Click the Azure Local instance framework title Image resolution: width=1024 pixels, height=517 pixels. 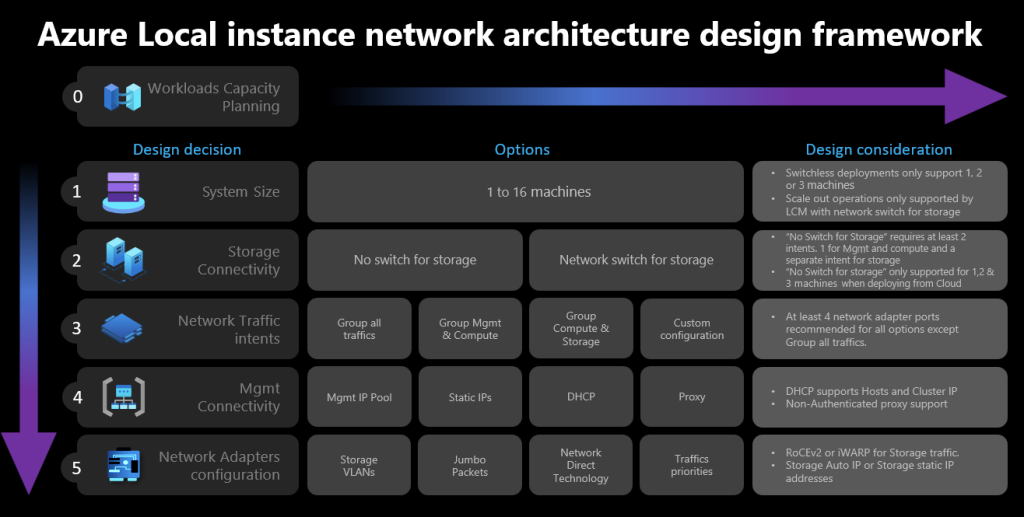[510, 34]
